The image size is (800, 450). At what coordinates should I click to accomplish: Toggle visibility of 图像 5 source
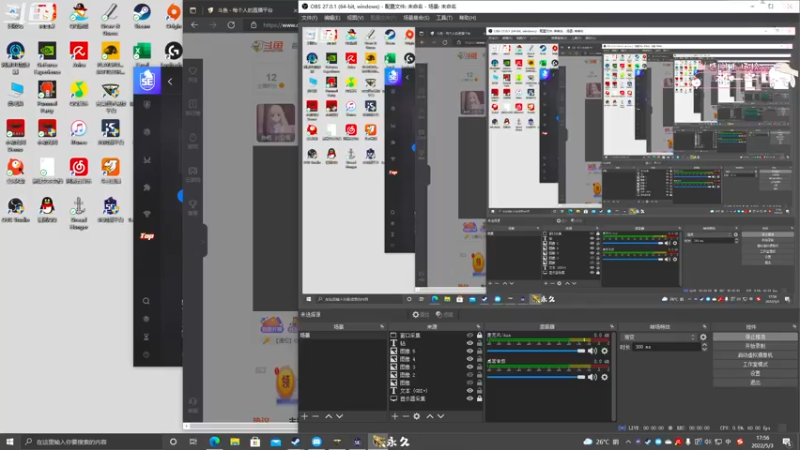tap(470, 351)
